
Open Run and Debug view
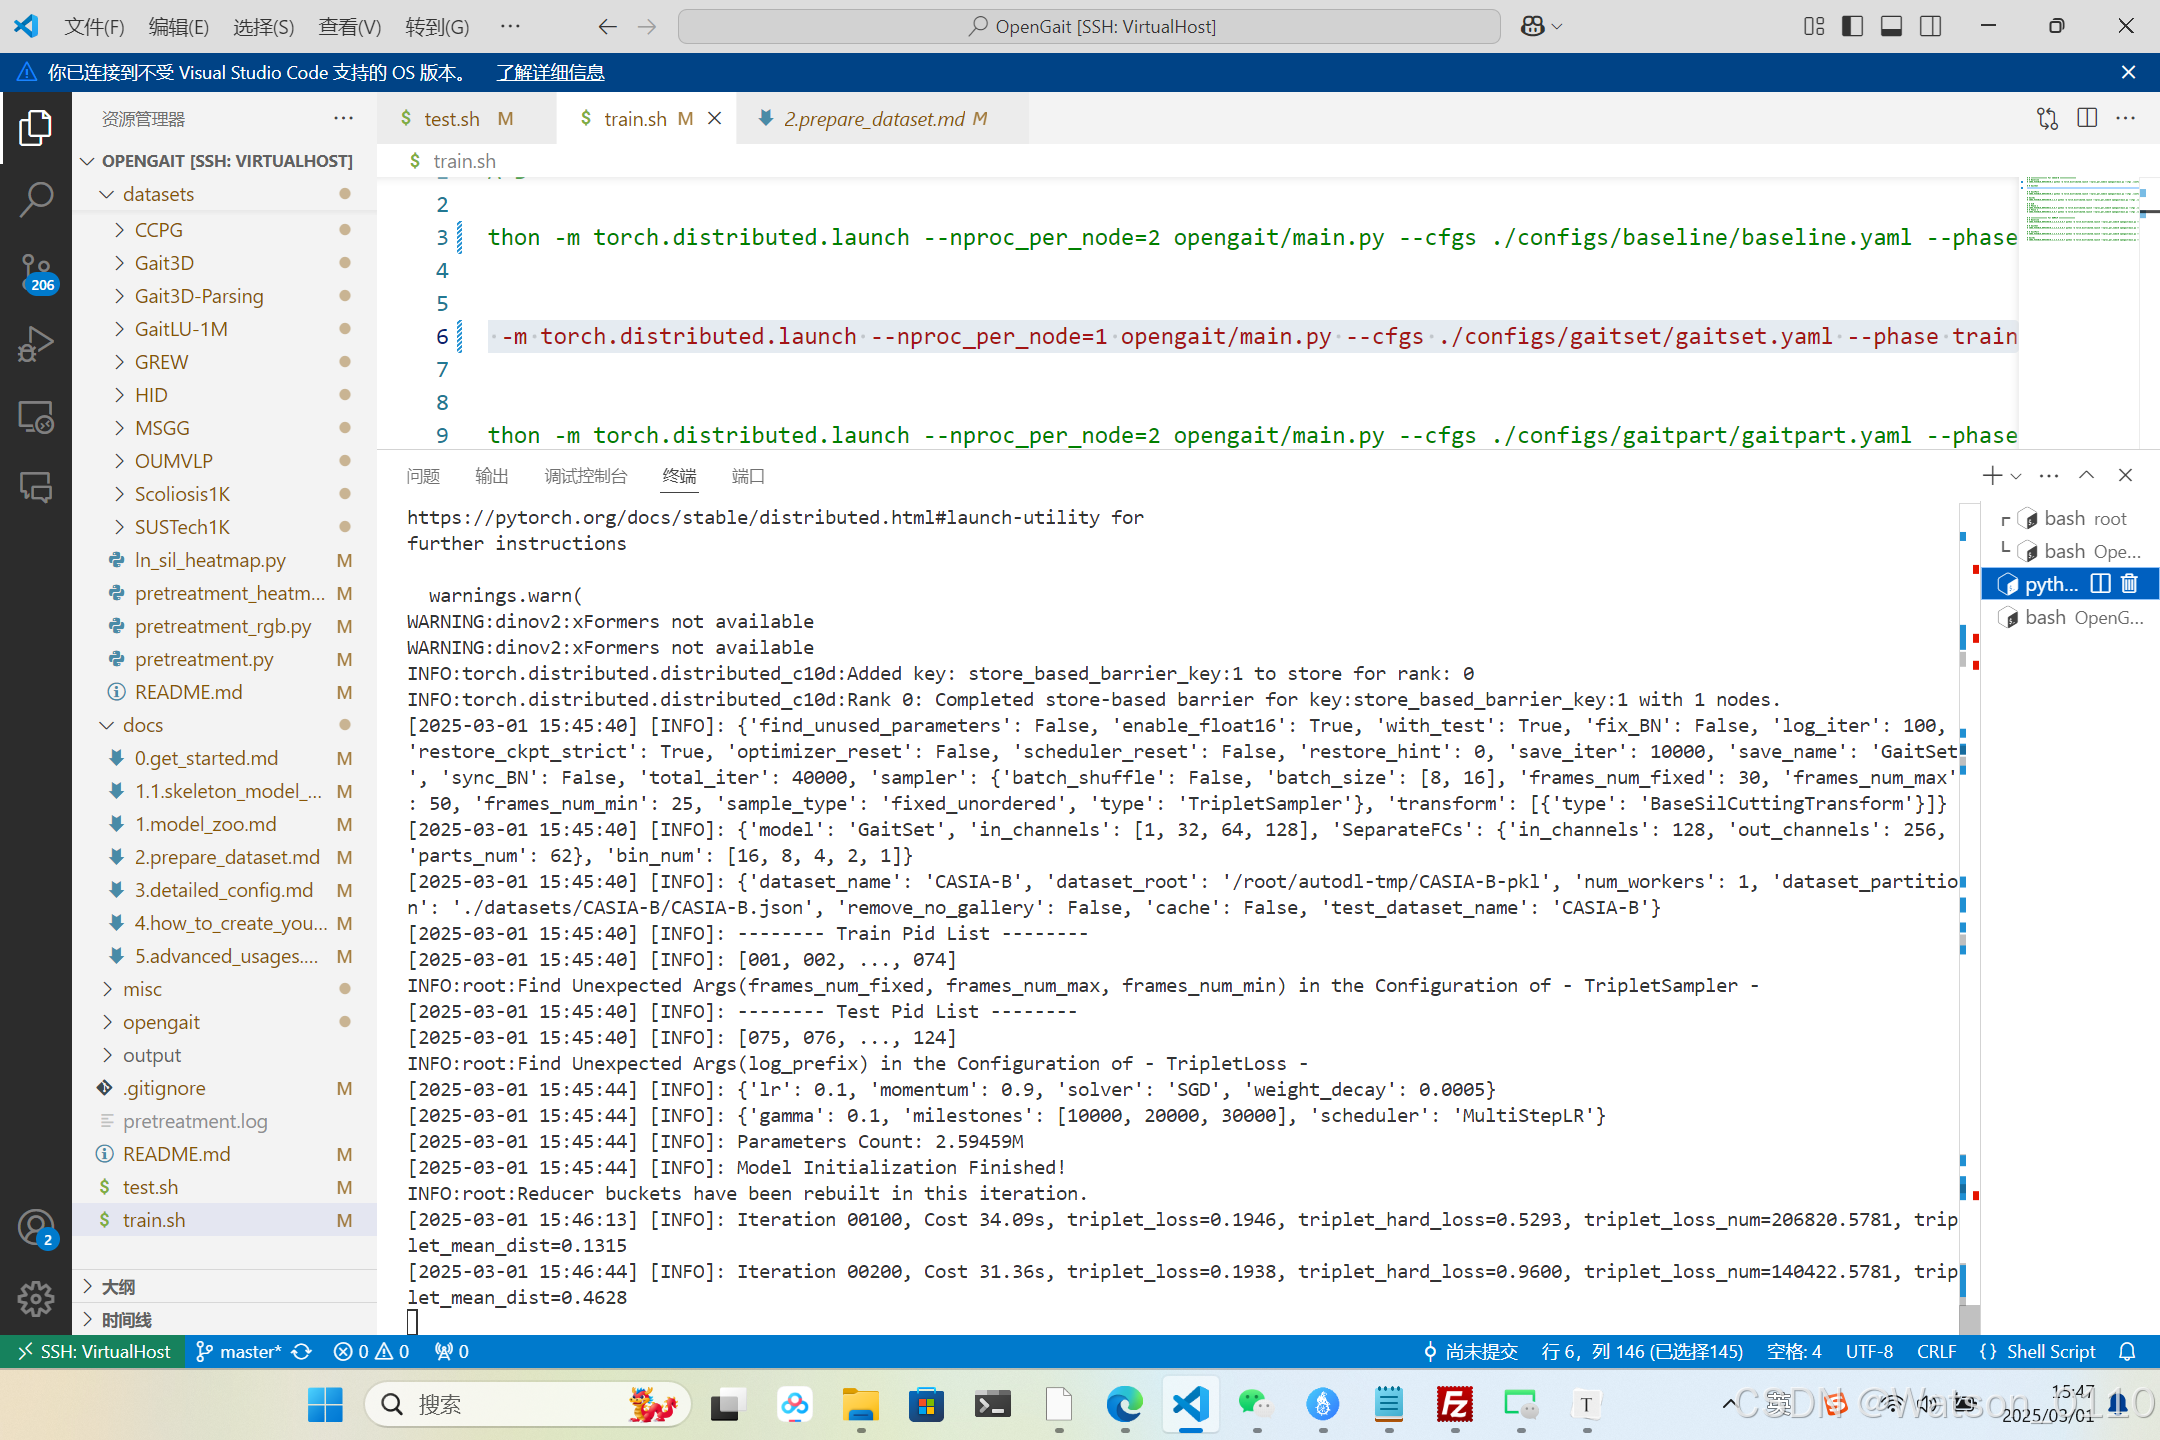point(36,344)
